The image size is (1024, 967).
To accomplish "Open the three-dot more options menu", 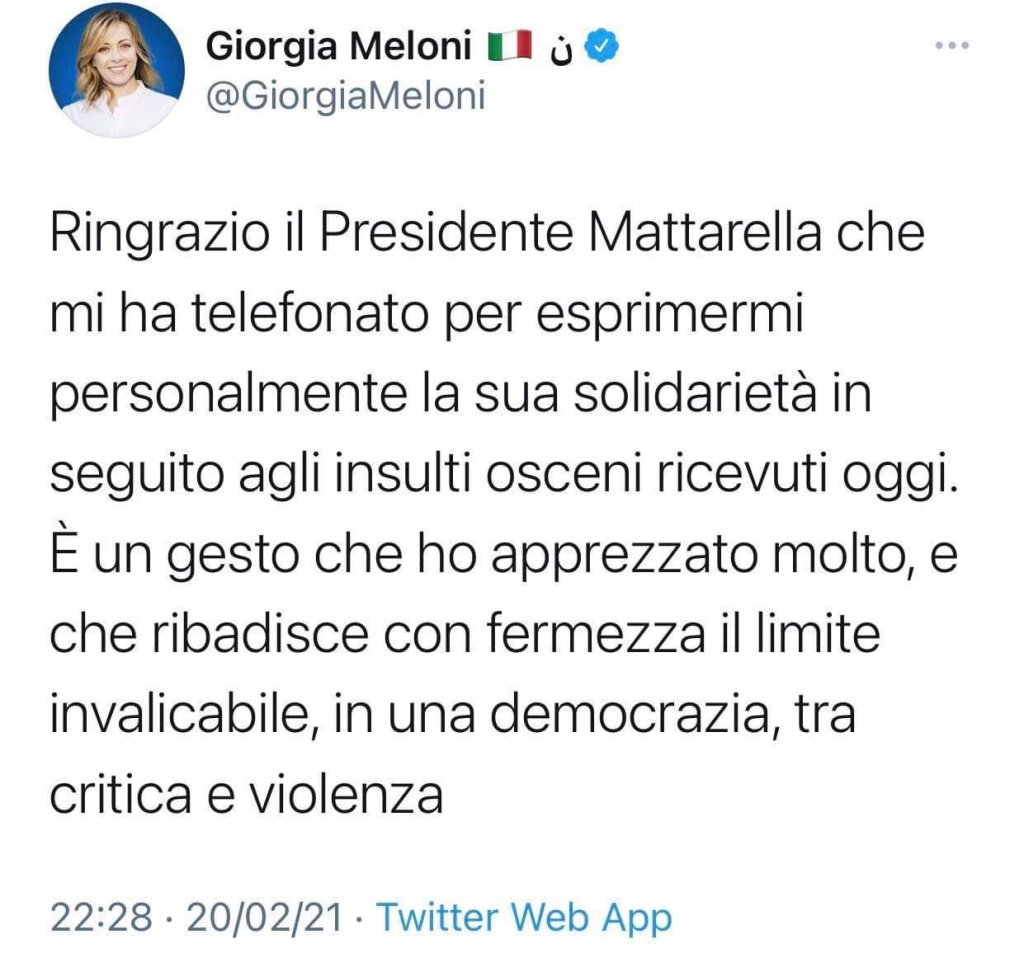I will (x=949, y=47).
